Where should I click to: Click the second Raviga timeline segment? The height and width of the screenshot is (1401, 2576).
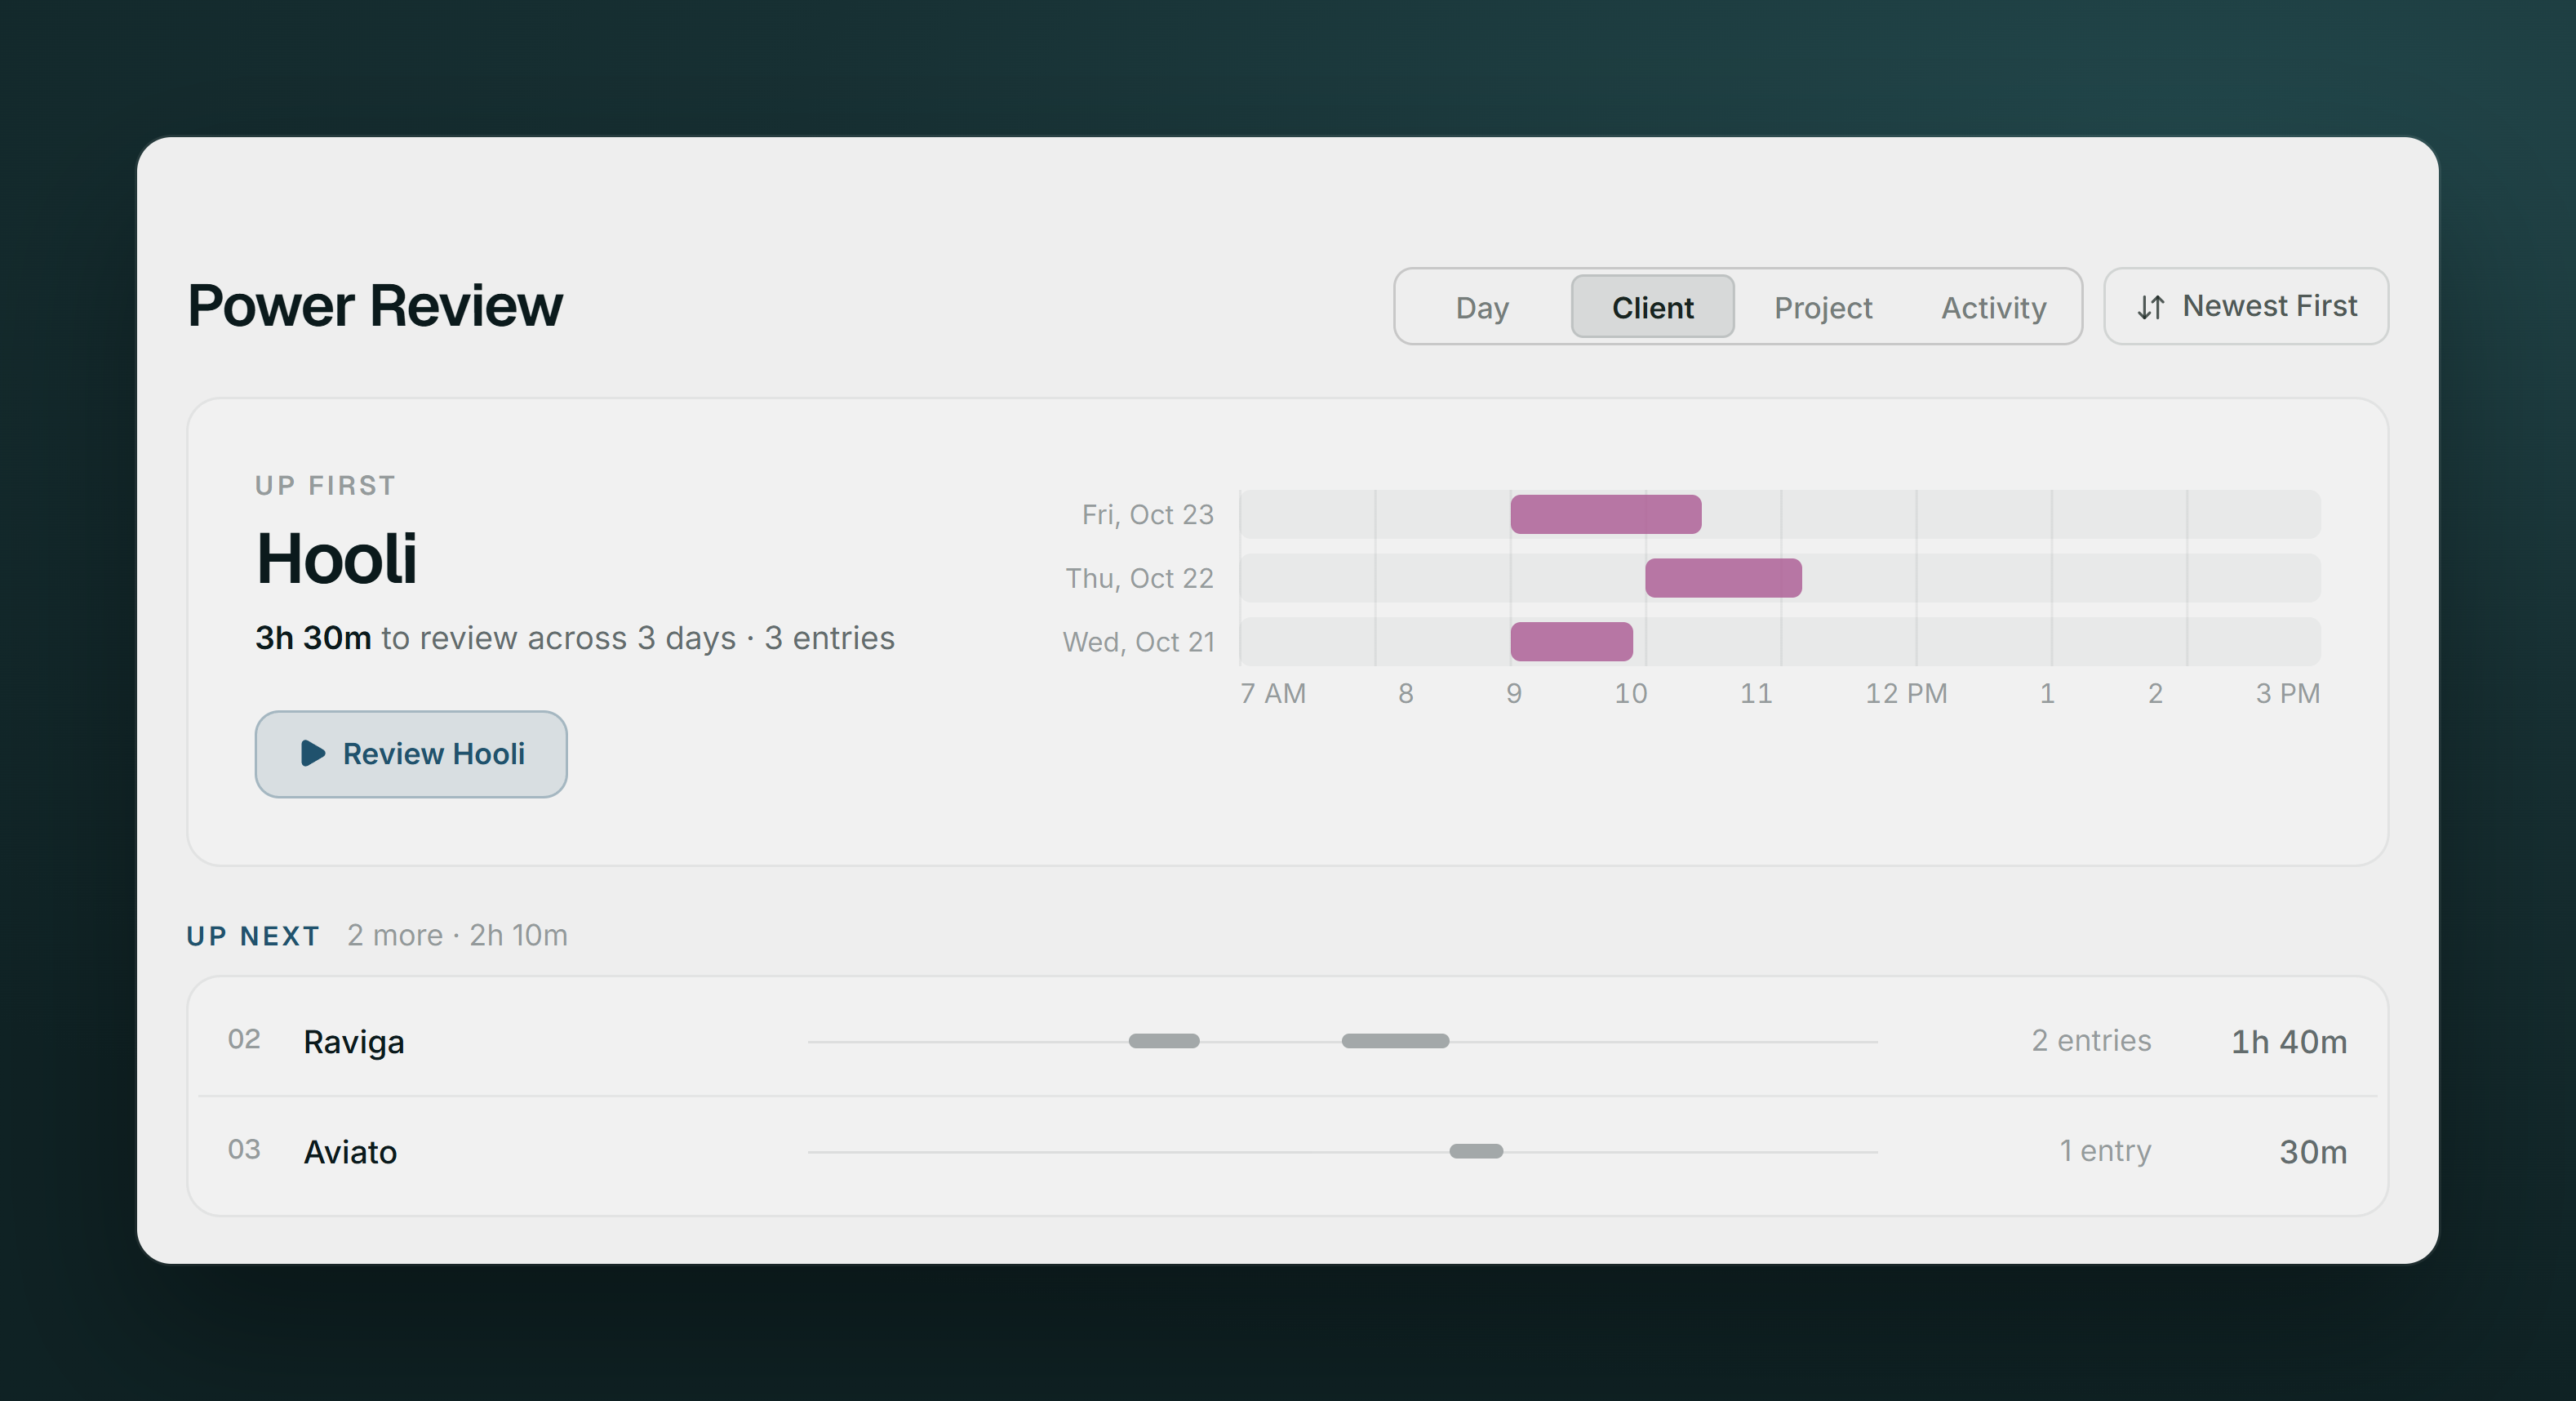click(x=1395, y=1041)
